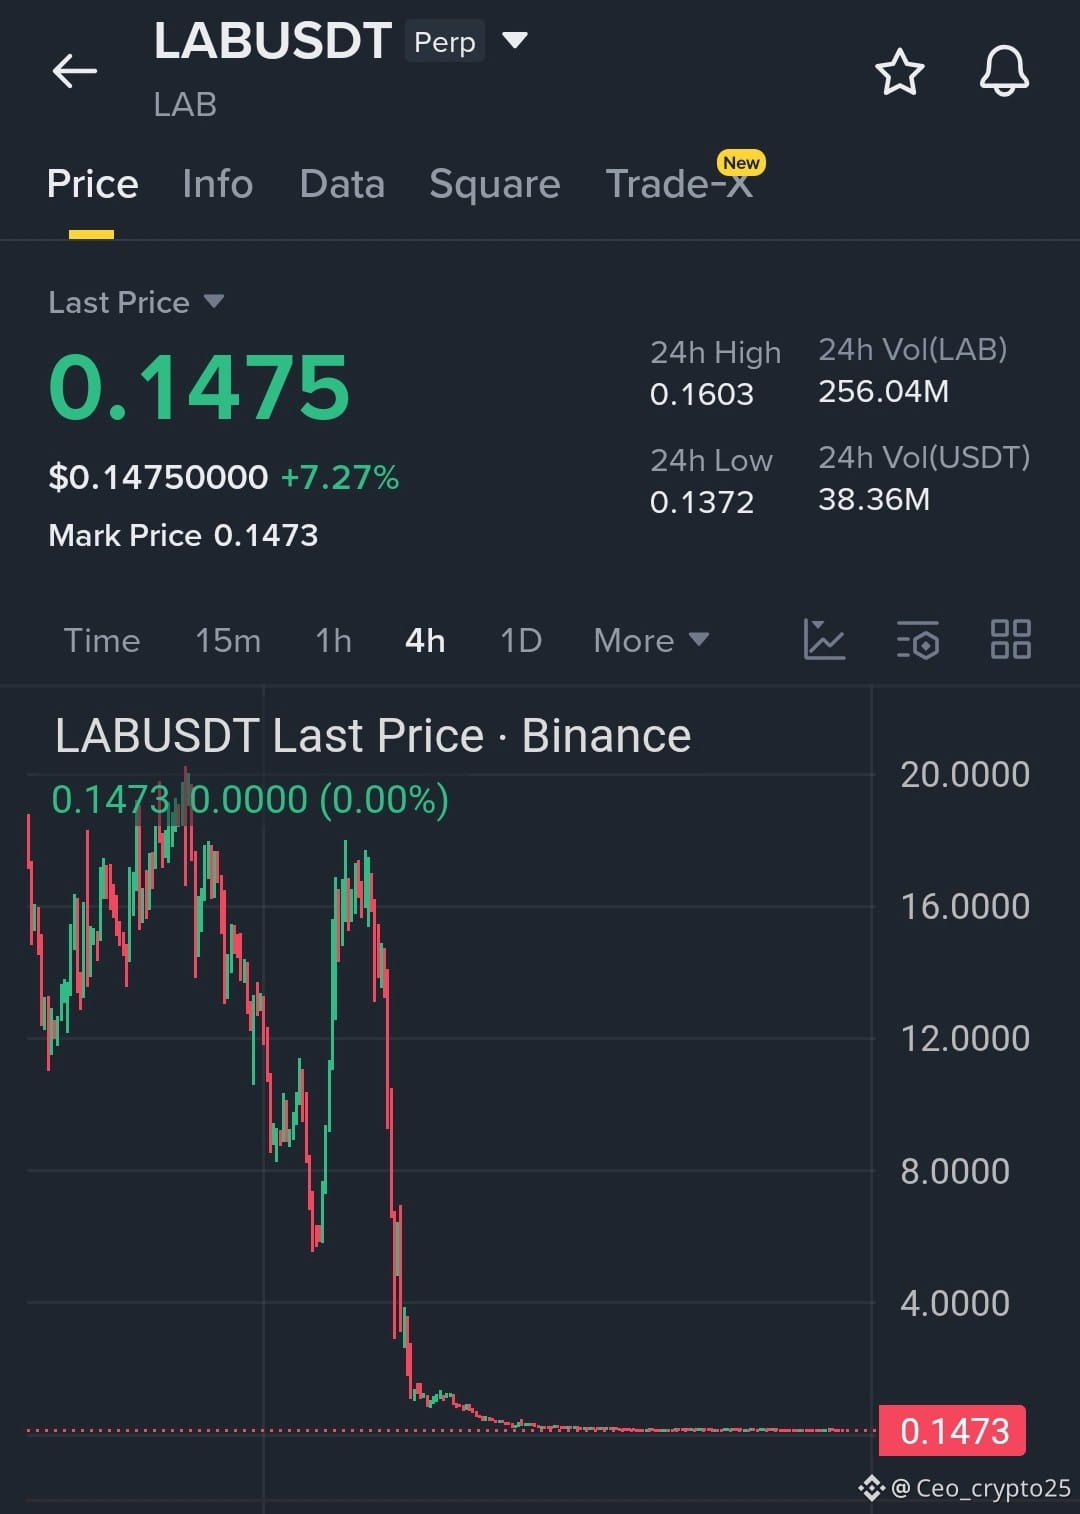The image size is (1080, 1514).
Task: Click the 0.0000 (0.00%) chart legend value
Action: (x=319, y=800)
